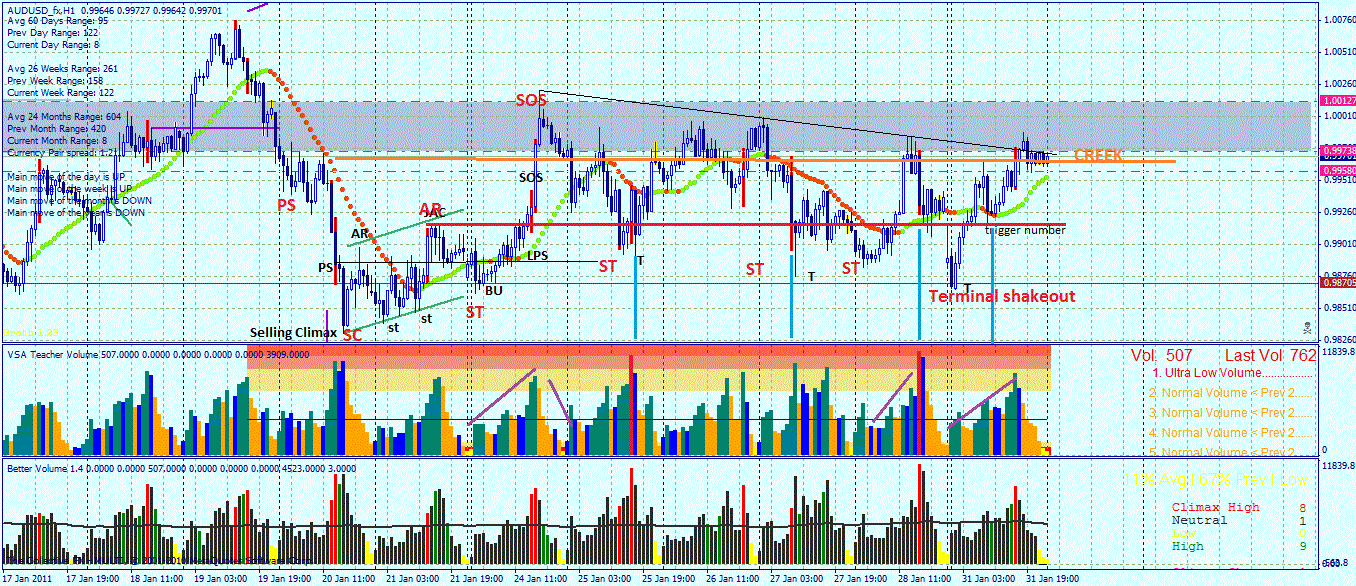Click the red 'SC' label
This screenshot has width=1356, height=586.
[352, 336]
